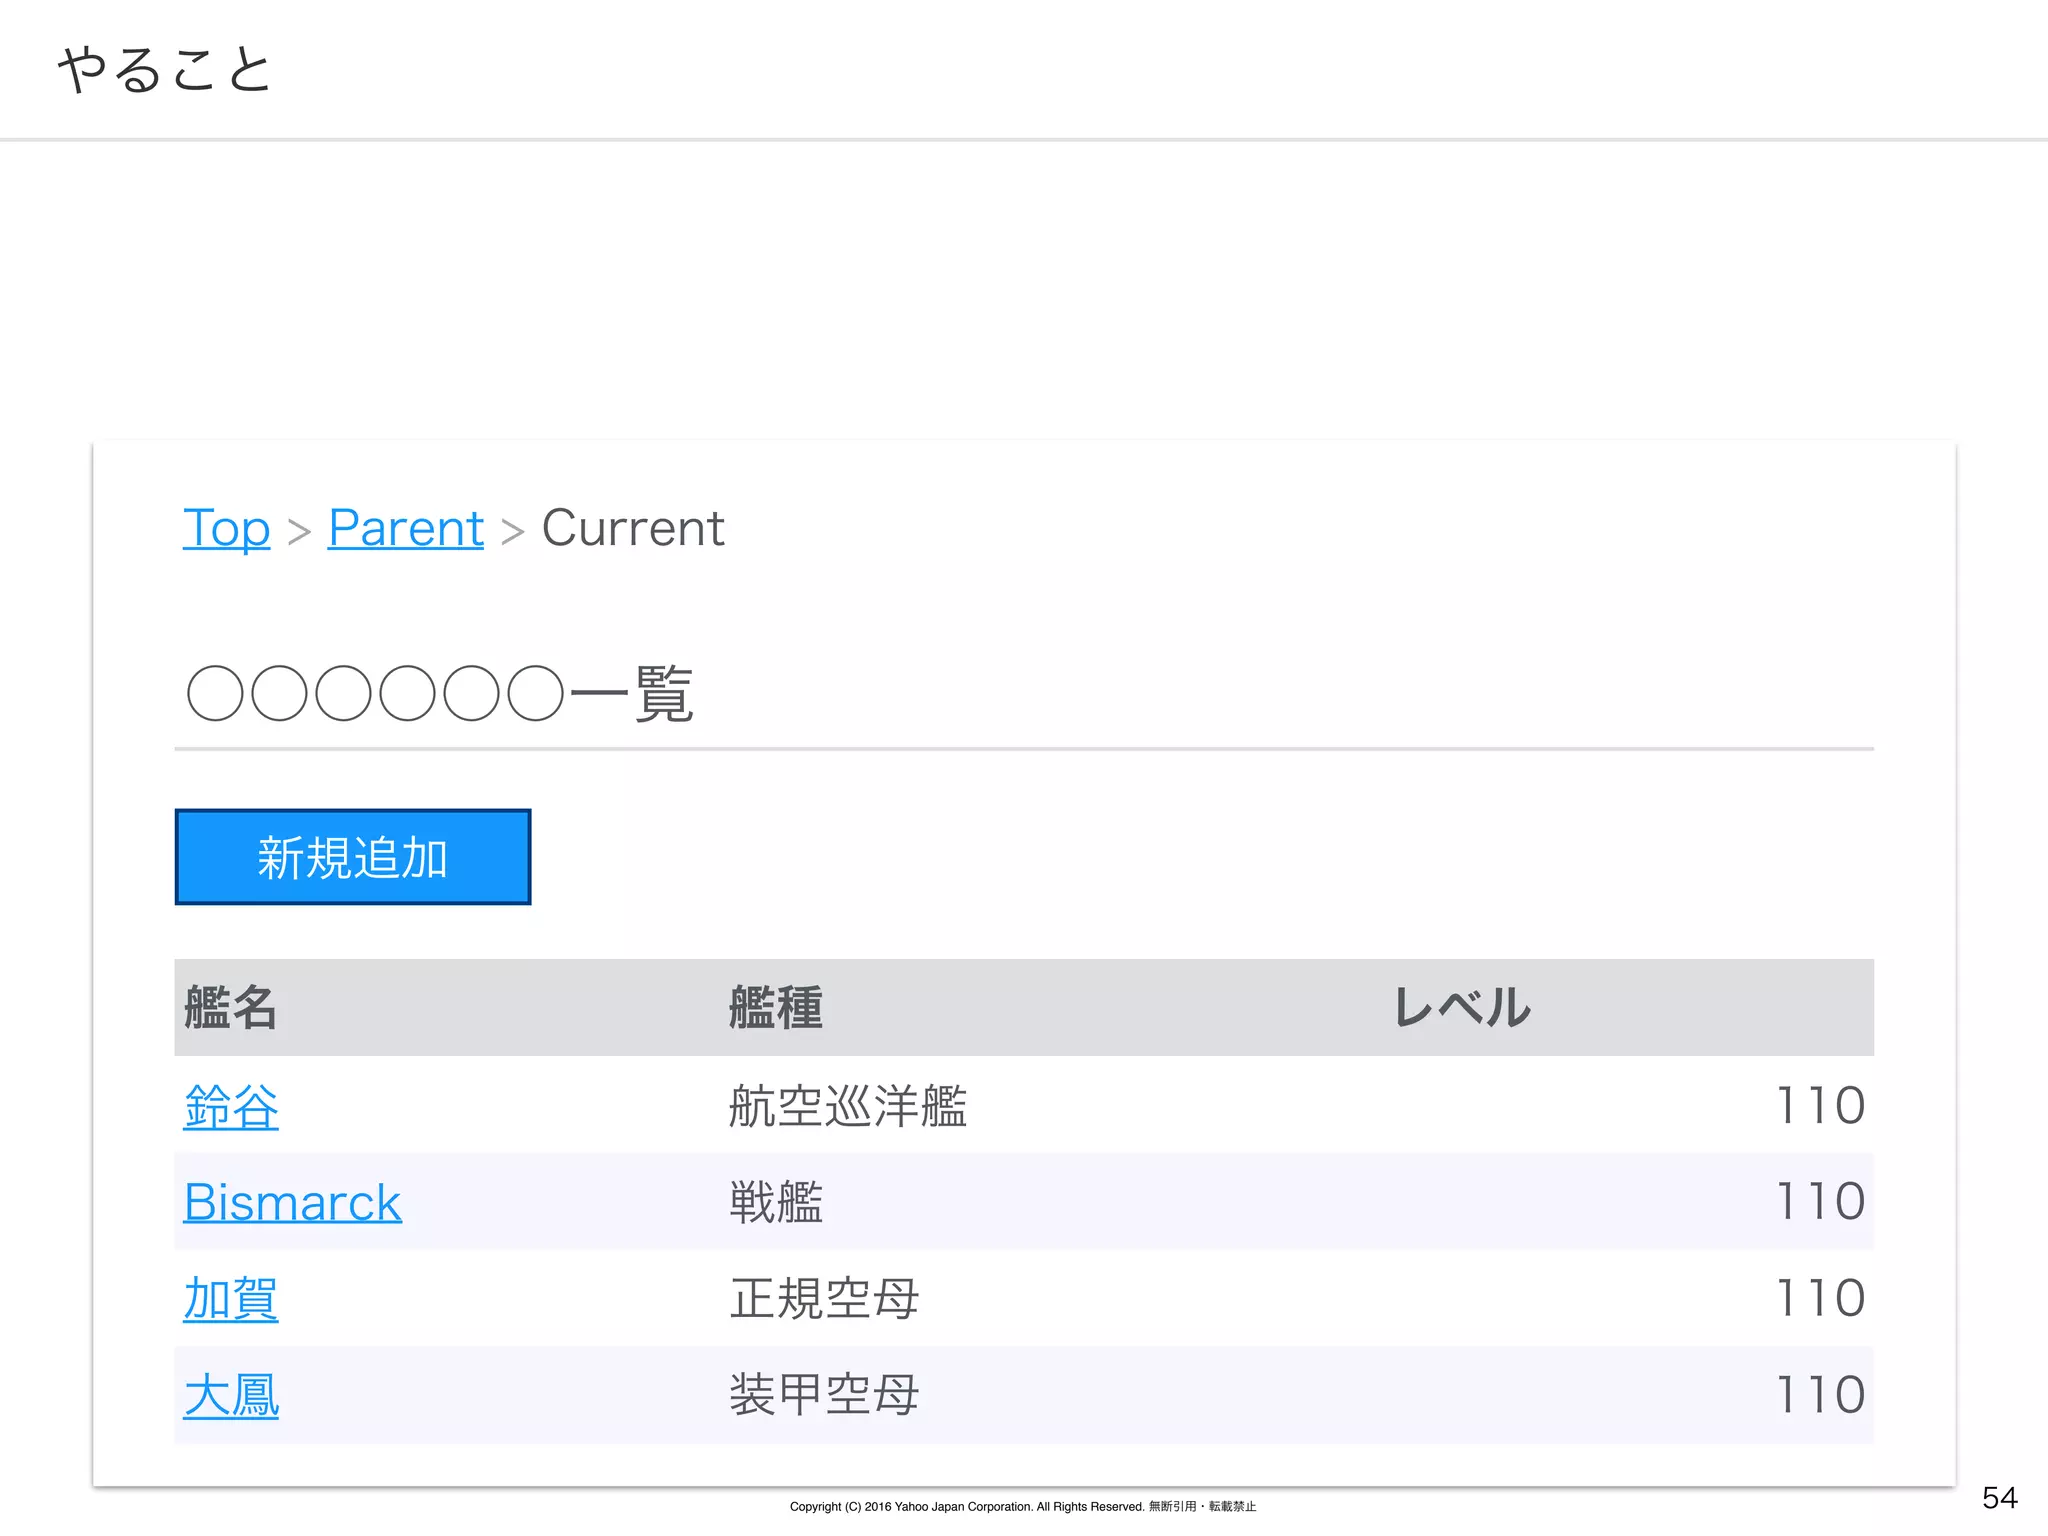The width and height of the screenshot is (2048, 1536).
Task: Click the 正規空母 type cell
Action: tap(823, 1299)
